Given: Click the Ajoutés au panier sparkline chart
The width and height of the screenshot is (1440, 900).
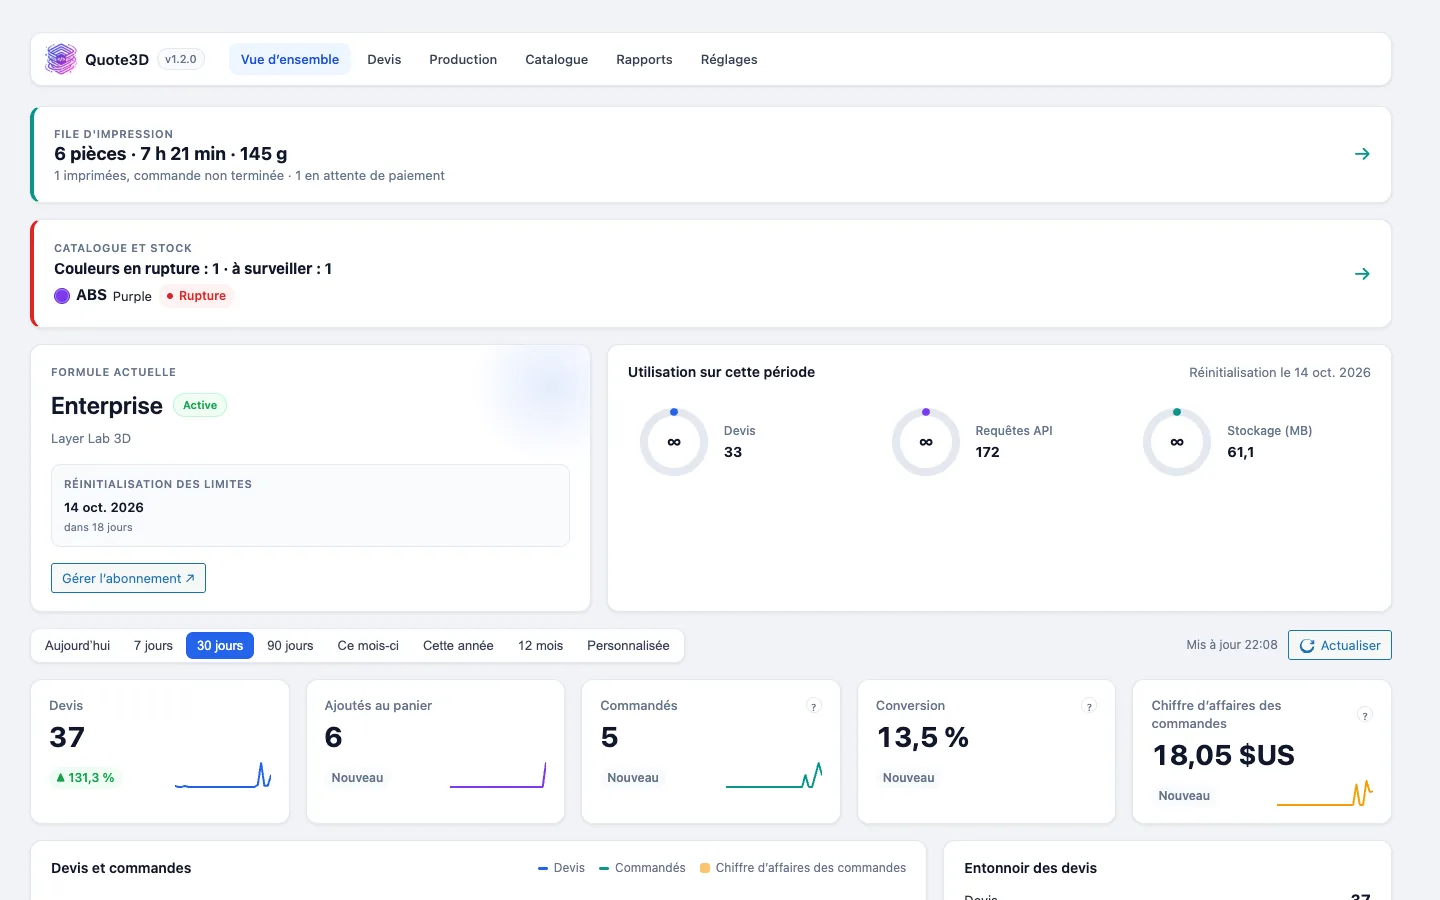Looking at the screenshot, I should pos(498,775).
